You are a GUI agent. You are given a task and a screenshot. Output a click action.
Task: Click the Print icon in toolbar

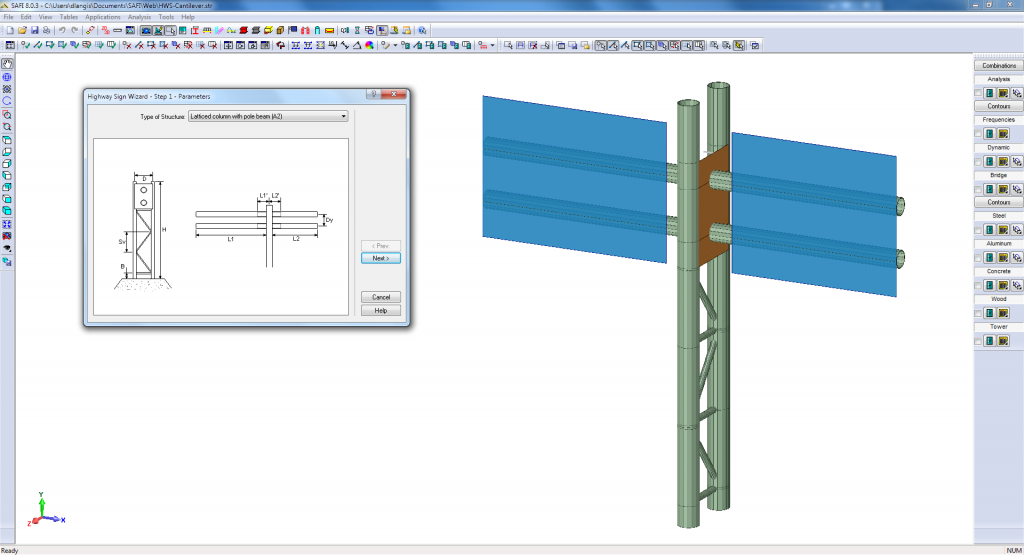pos(46,31)
